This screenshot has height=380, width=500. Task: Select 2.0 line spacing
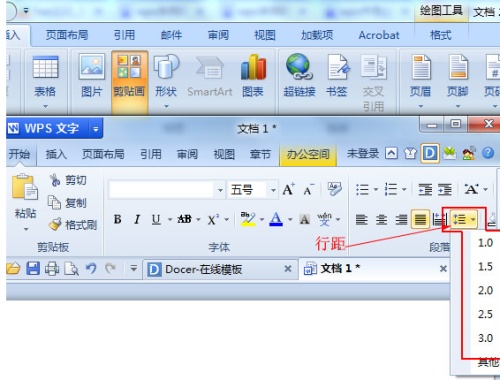coord(485,290)
